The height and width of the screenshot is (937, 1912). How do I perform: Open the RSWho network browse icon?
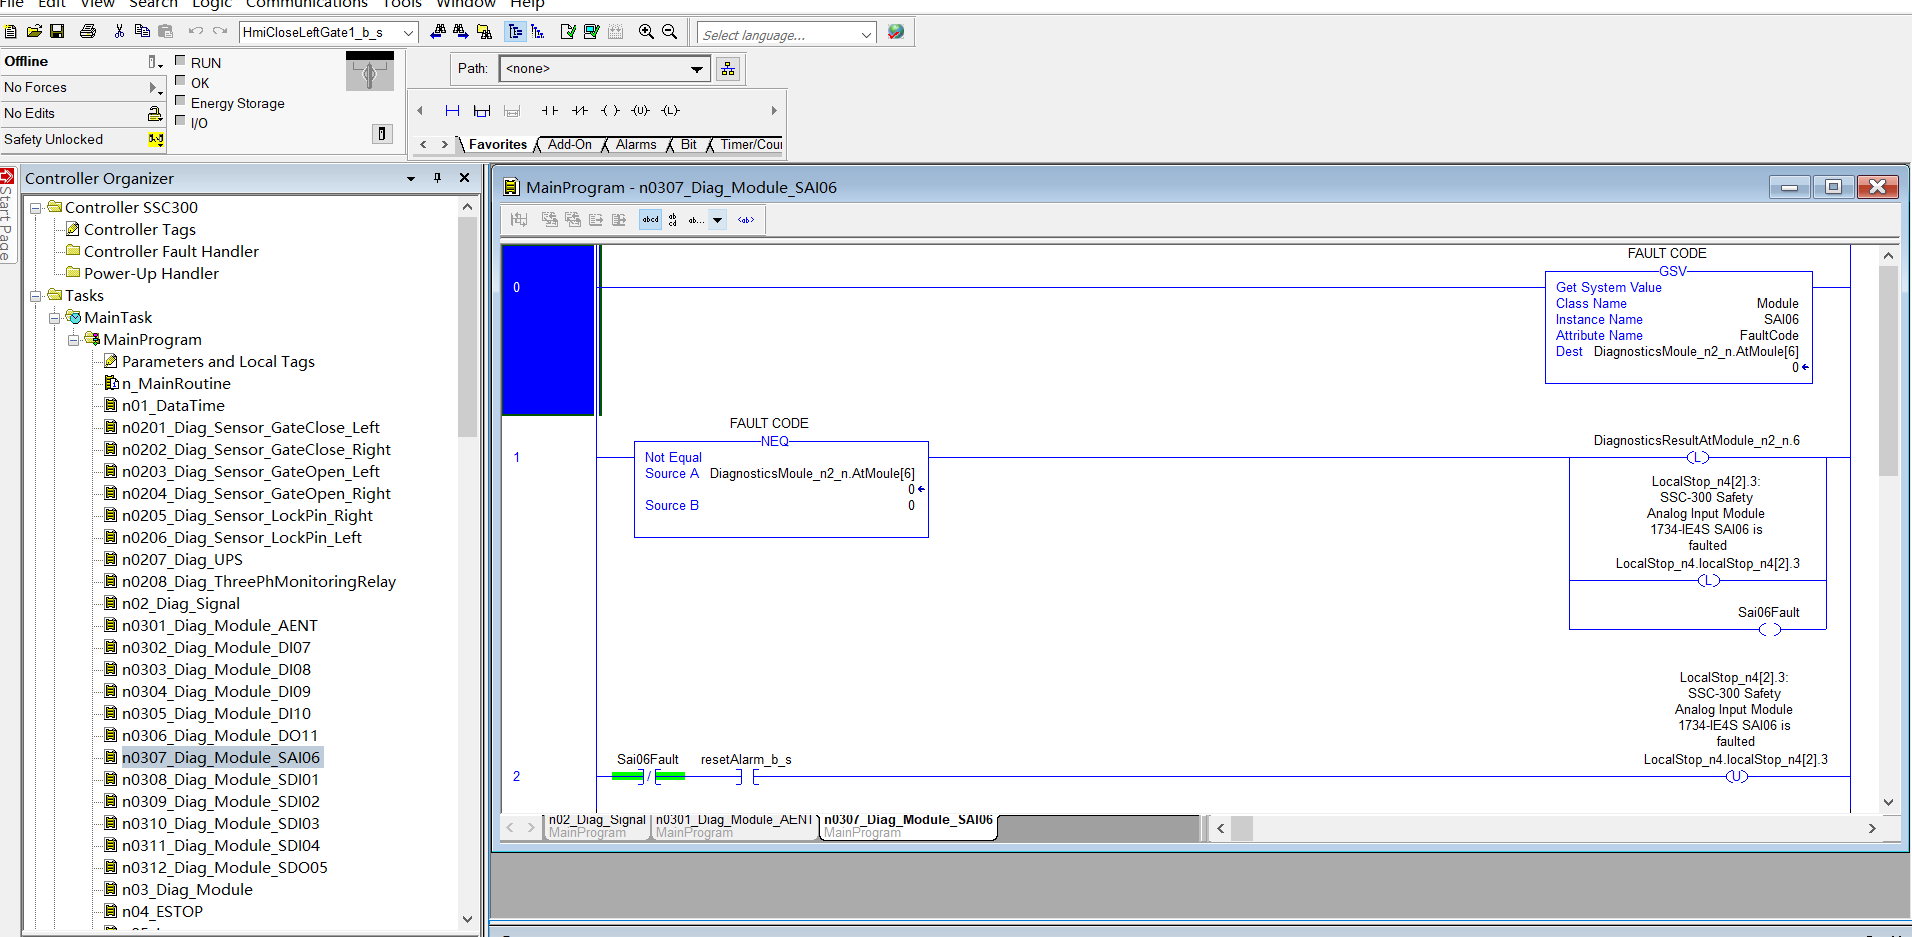(x=728, y=69)
